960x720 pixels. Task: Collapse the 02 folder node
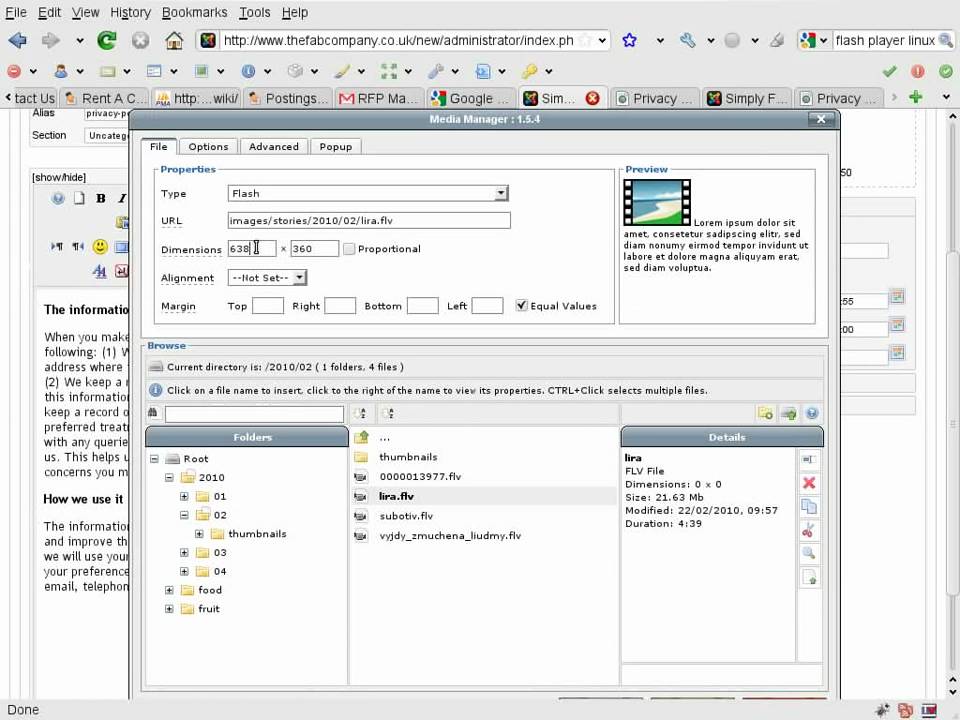point(184,515)
